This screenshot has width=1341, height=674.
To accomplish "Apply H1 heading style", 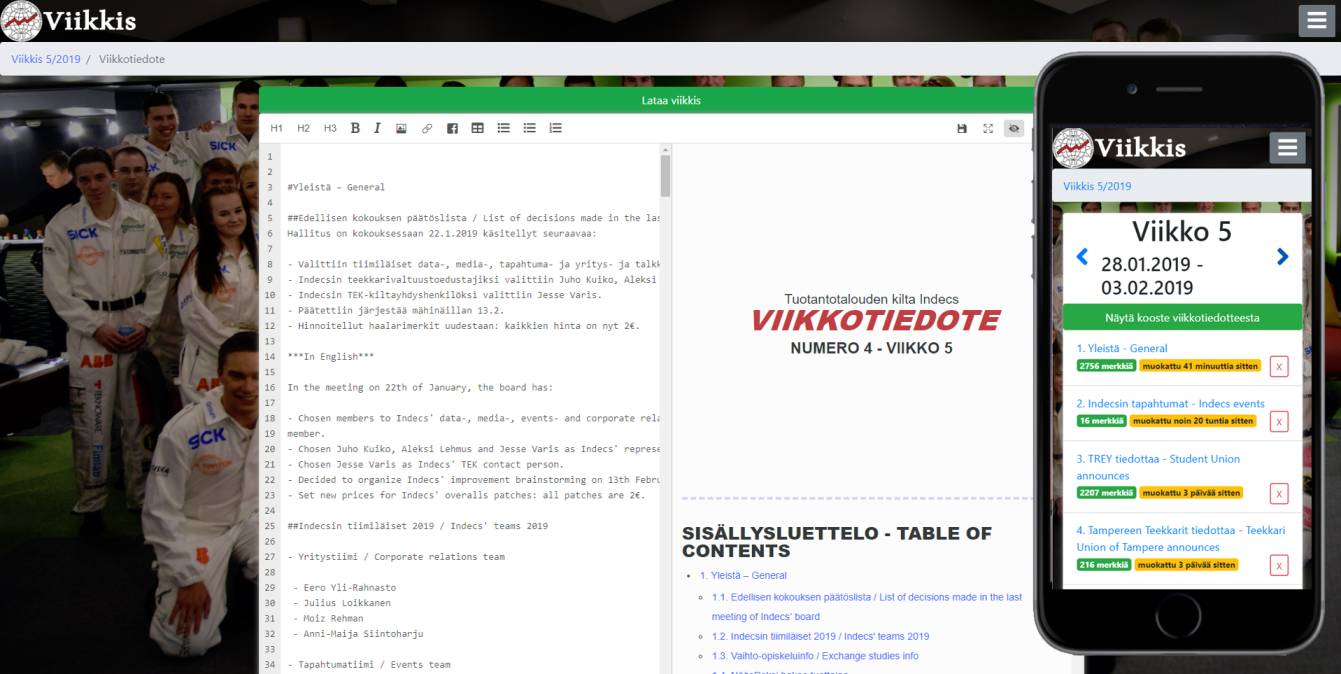I will (x=277, y=128).
